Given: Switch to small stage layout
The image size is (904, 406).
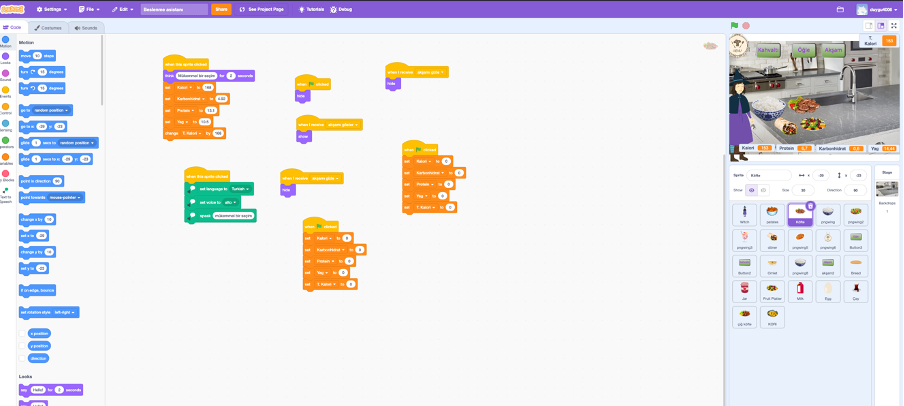Looking at the screenshot, I should 867,25.
